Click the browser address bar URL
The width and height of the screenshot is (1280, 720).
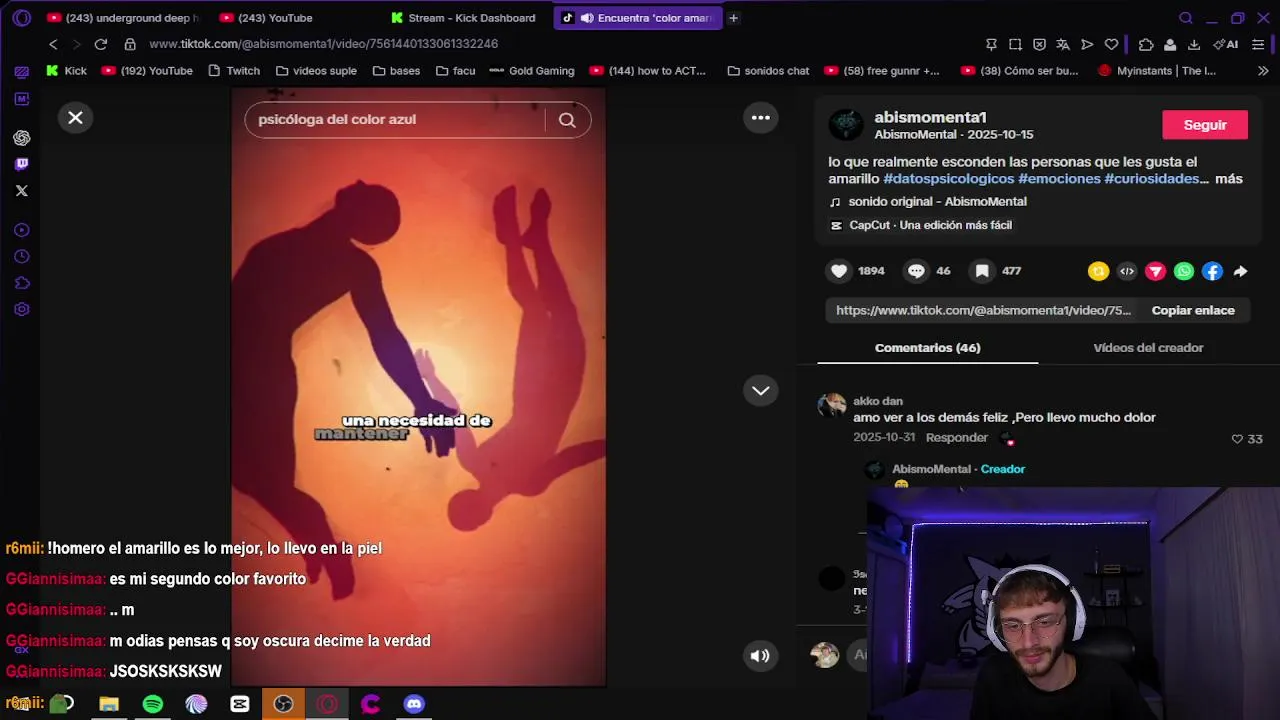(323, 44)
